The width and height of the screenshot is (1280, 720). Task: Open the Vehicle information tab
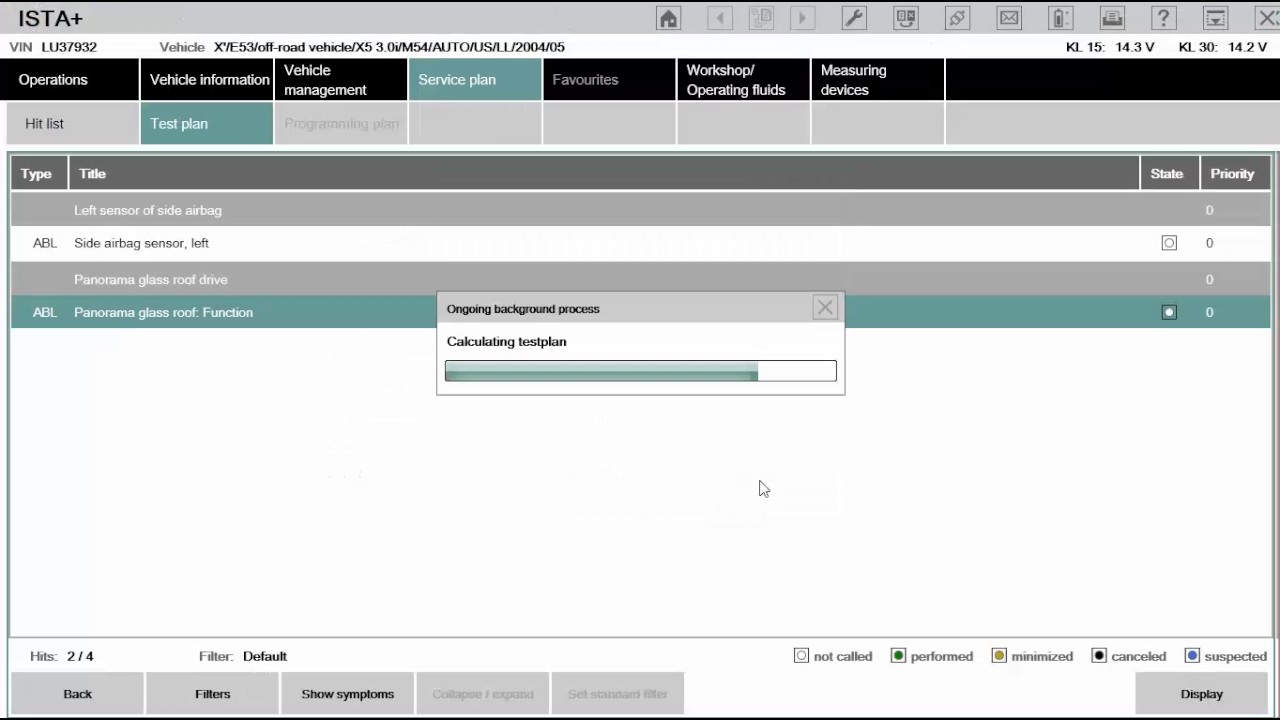[x=207, y=80]
